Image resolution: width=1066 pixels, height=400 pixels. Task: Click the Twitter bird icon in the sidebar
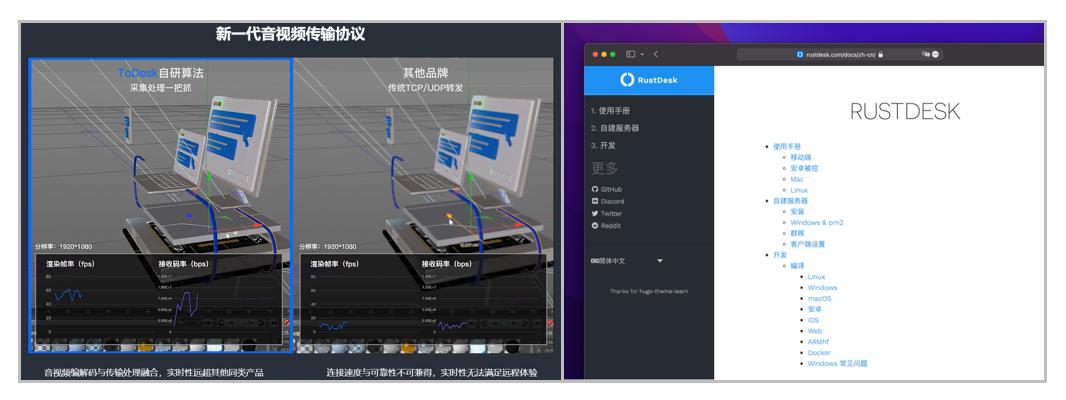coord(595,214)
